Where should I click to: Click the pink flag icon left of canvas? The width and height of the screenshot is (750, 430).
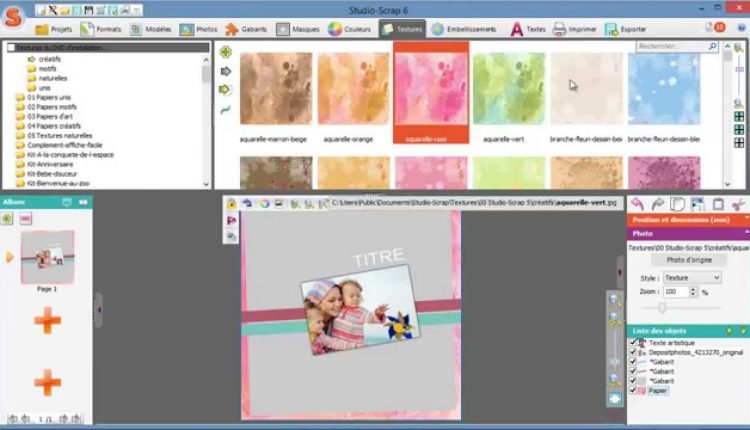[232, 220]
